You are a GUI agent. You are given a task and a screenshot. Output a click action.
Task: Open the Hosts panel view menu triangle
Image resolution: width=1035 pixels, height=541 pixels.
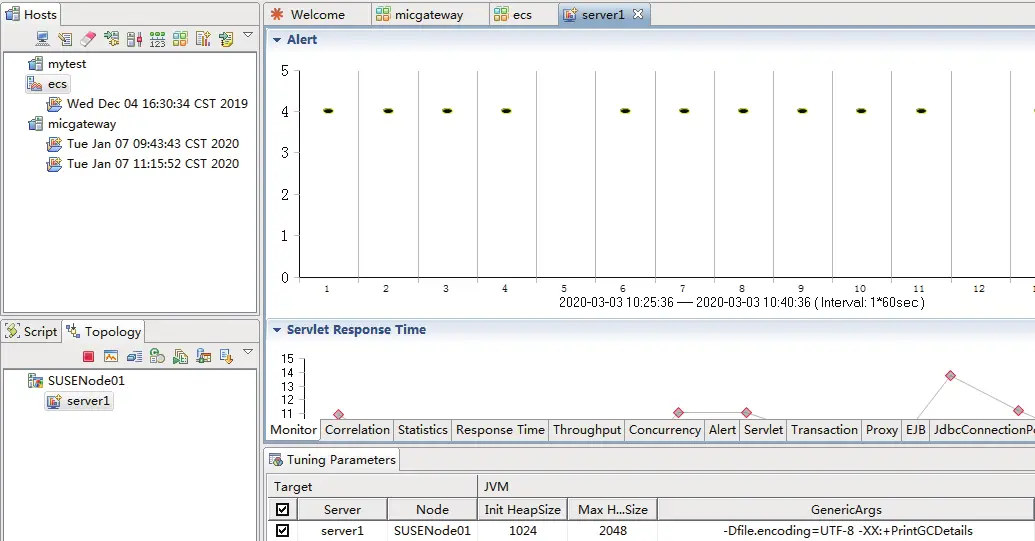pos(248,35)
